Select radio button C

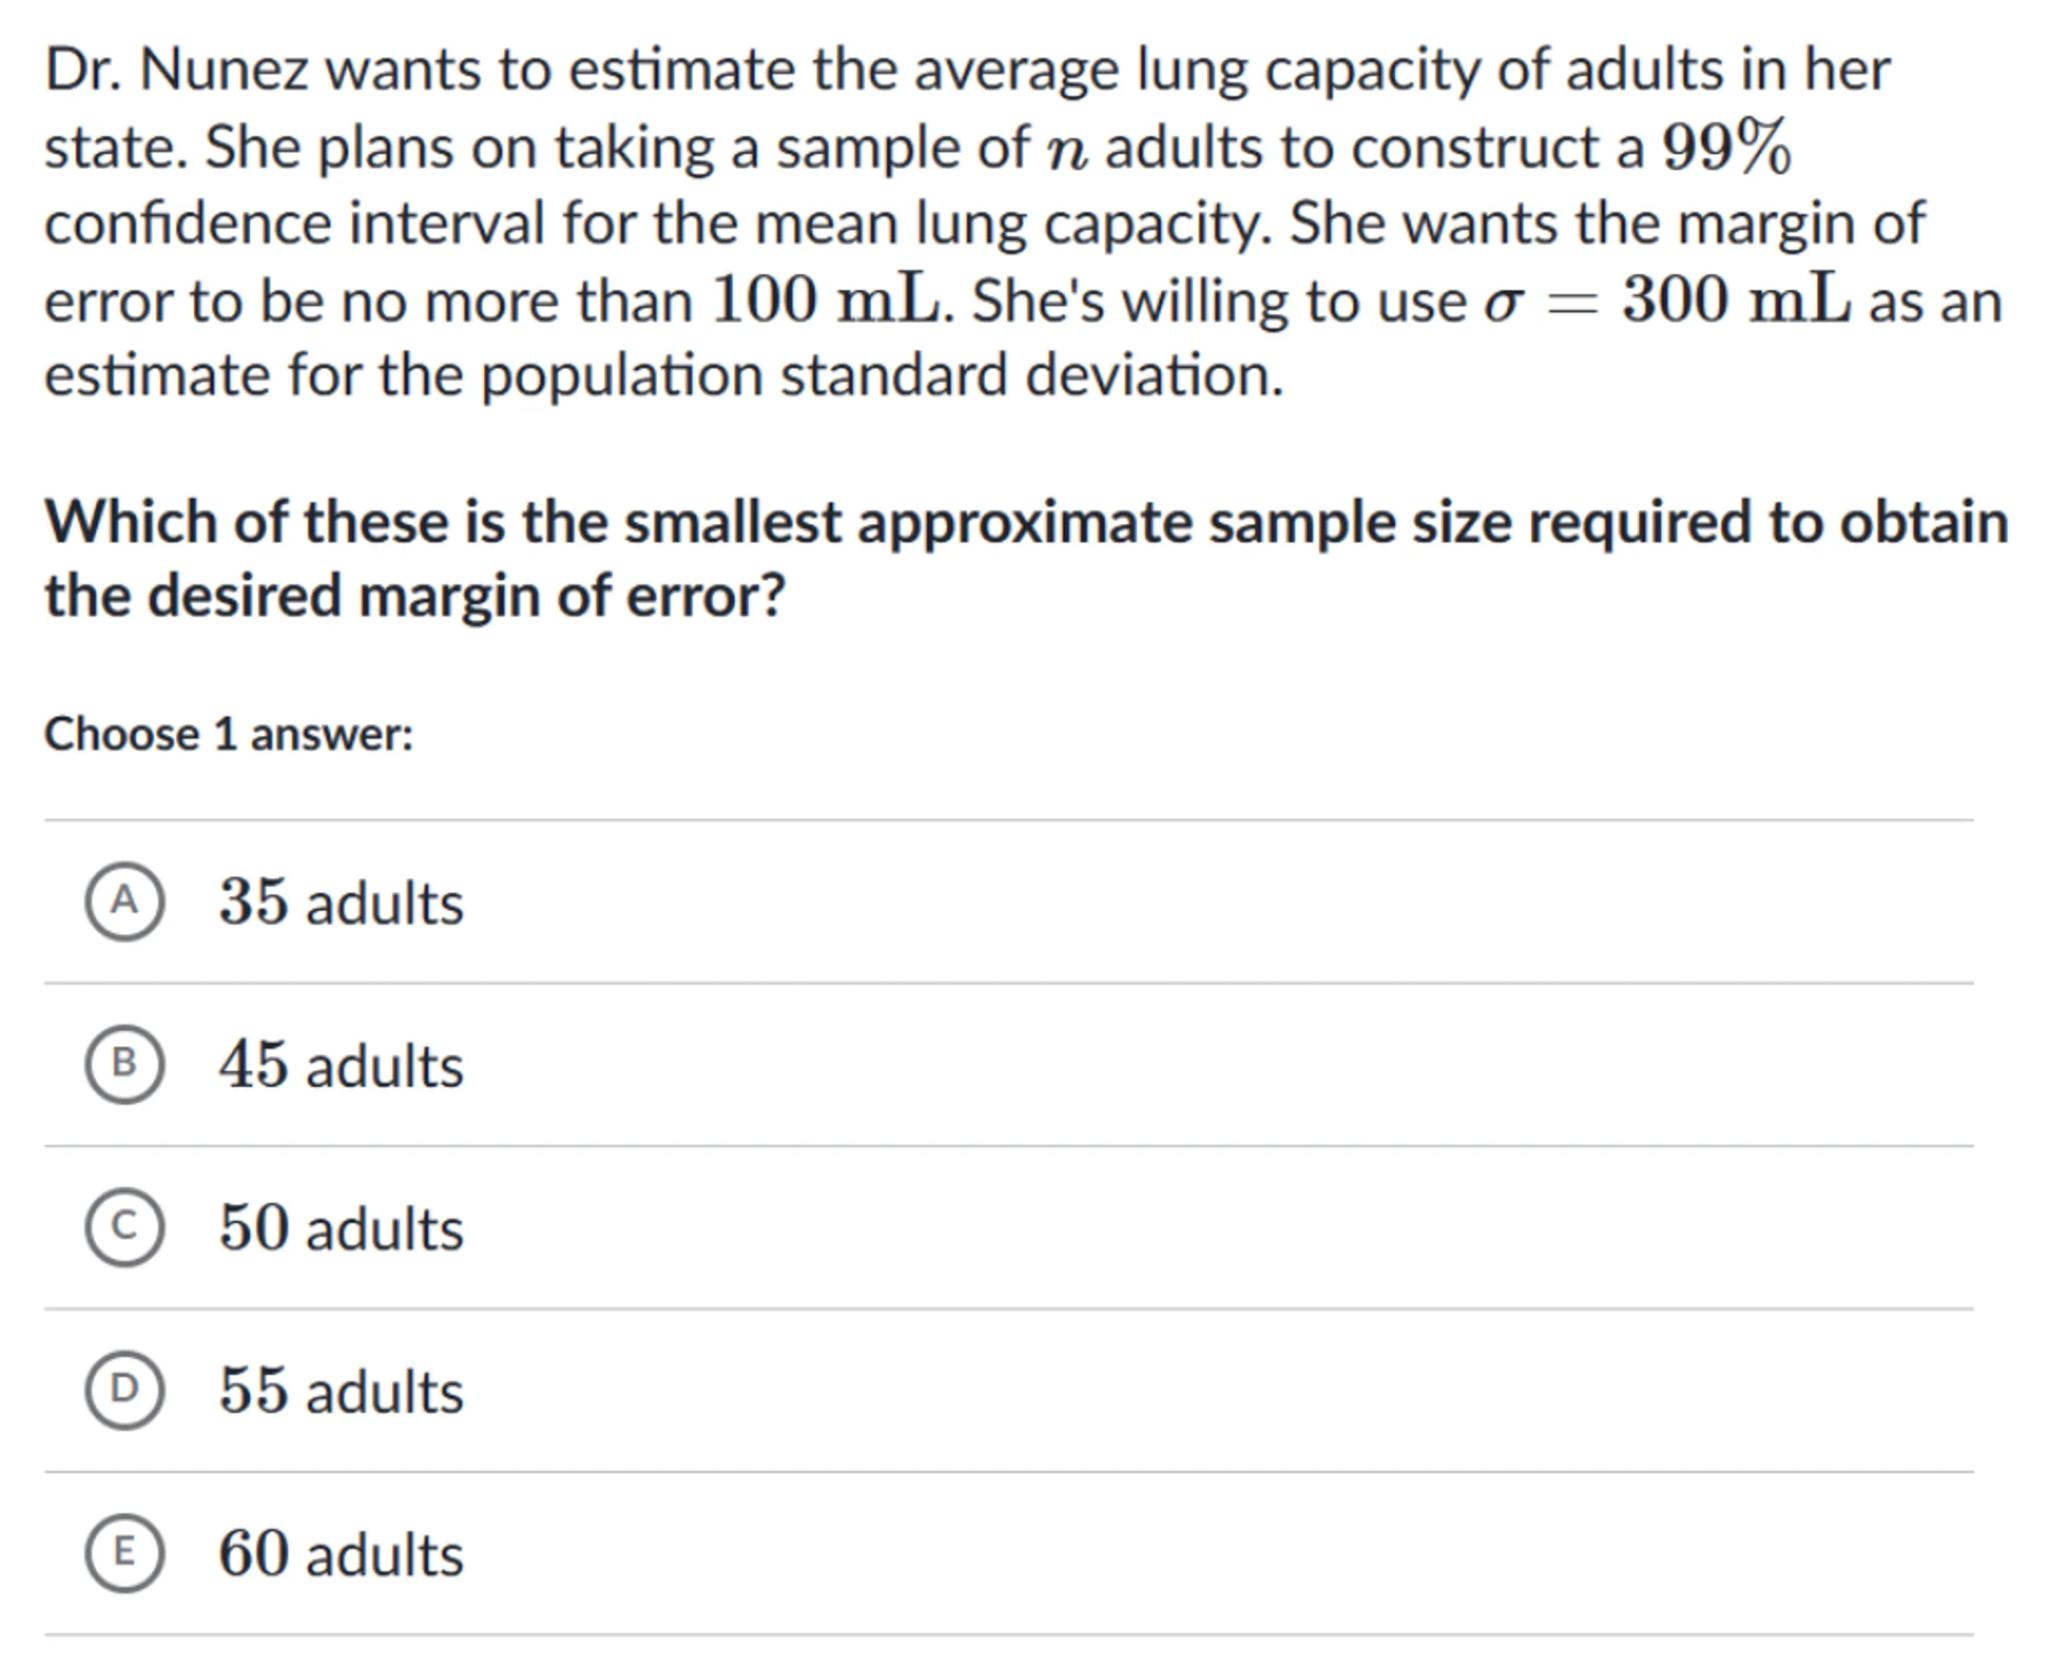coord(124,1227)
